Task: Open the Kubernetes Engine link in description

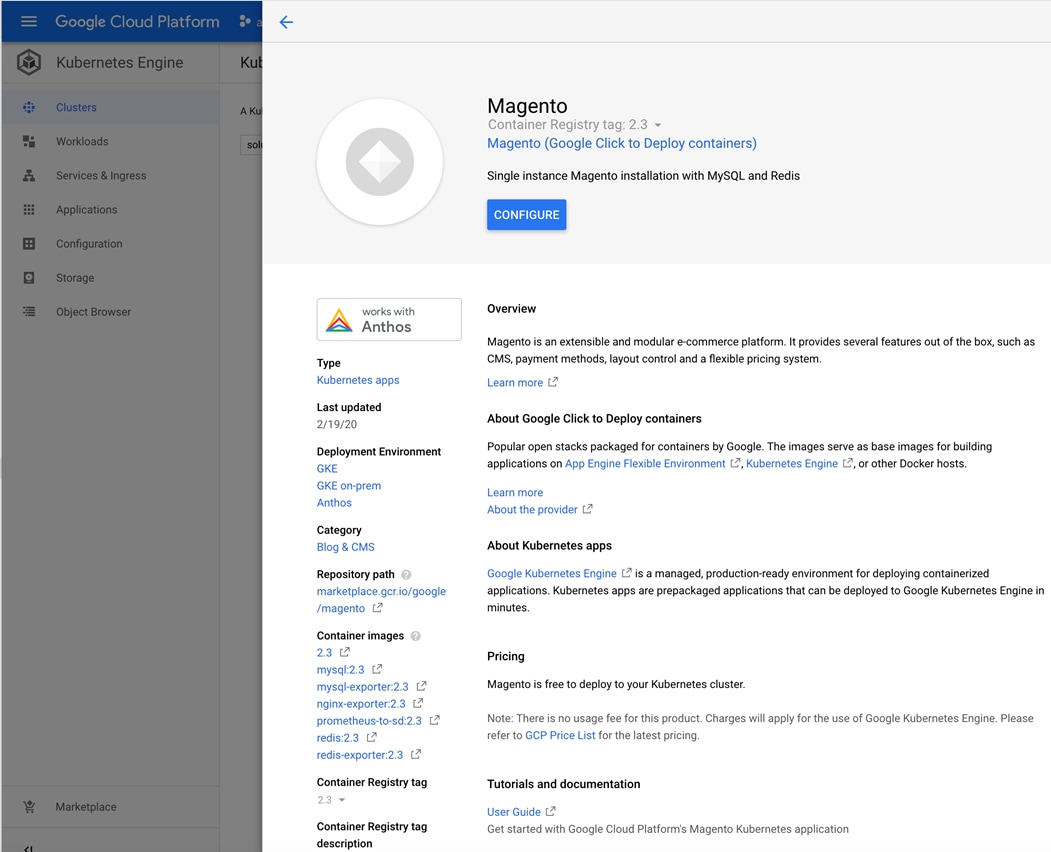Action: pos(792,464)
